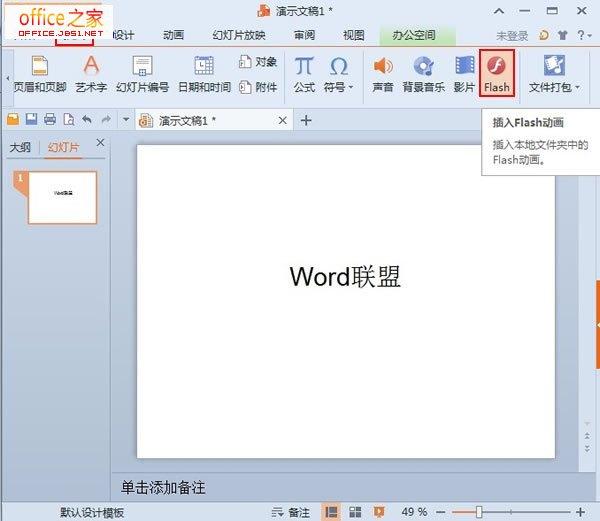This screenshot has width=600, height=521.
Task: Insert 日期和时间 date and time
Action: (x=203, y=72)
